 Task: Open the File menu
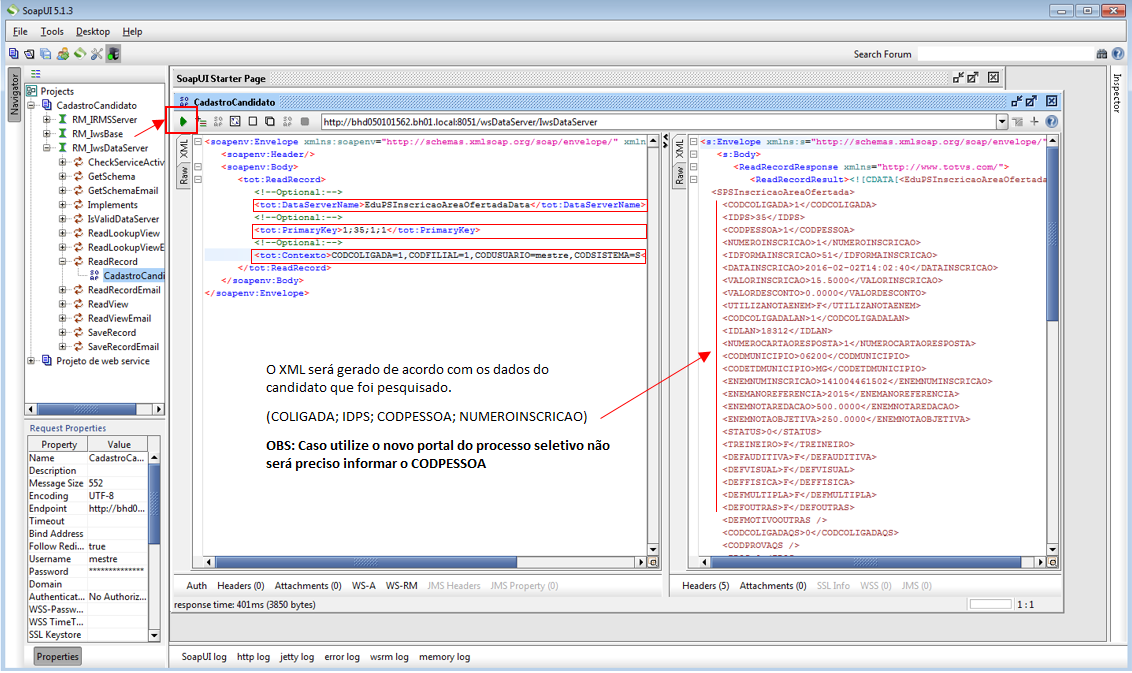(20, 31)
